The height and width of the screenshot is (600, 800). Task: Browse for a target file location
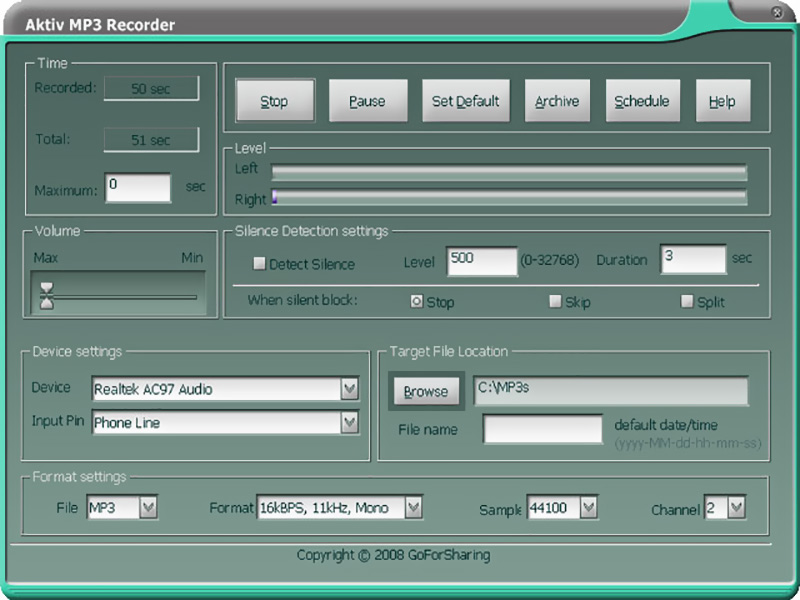pyautogui.click(x=425, y=391)
